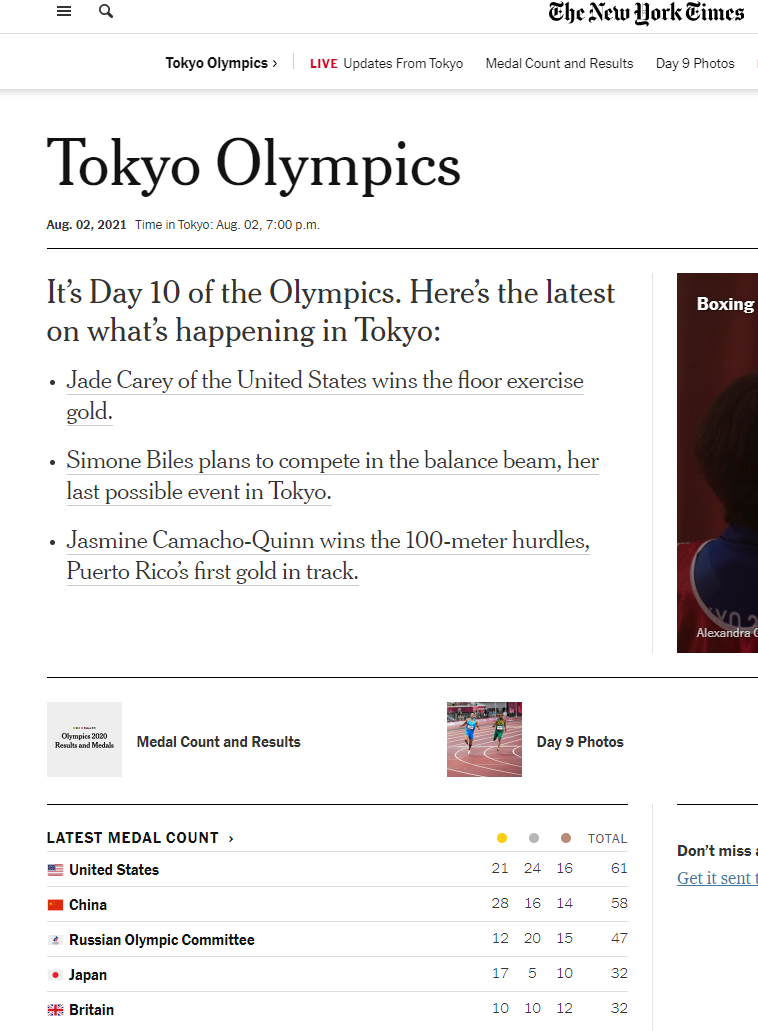The image size is (758, 1031).
Task: Click the United States flag icon
Action: point(55,870)
